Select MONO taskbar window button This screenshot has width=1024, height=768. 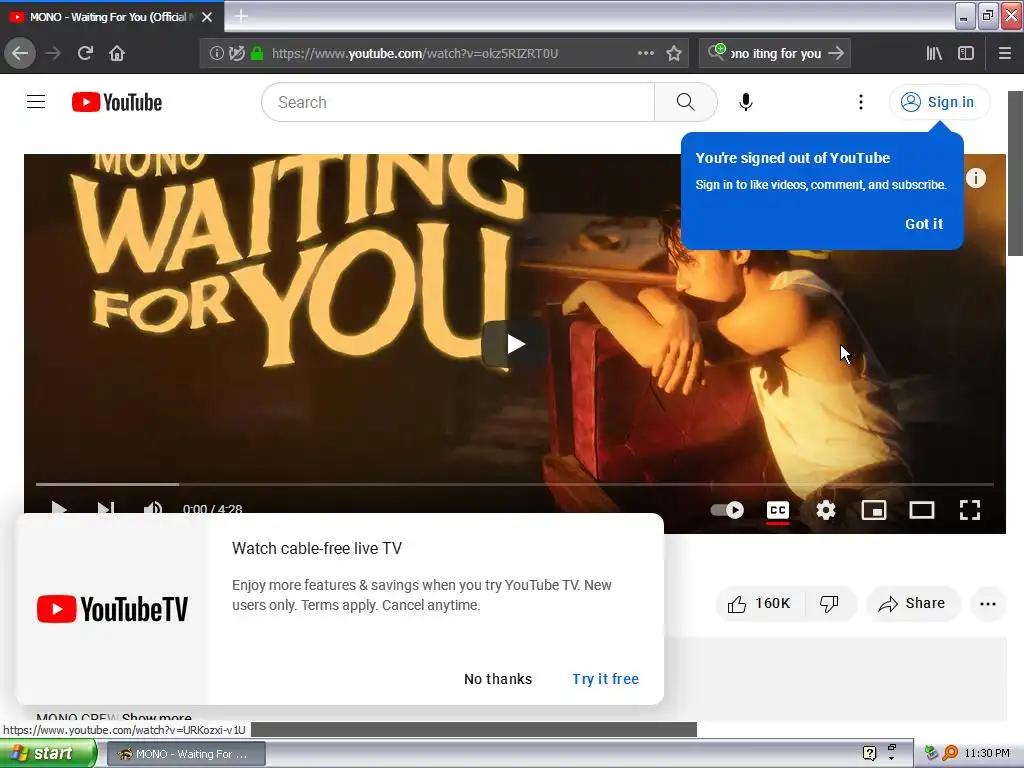186,754
